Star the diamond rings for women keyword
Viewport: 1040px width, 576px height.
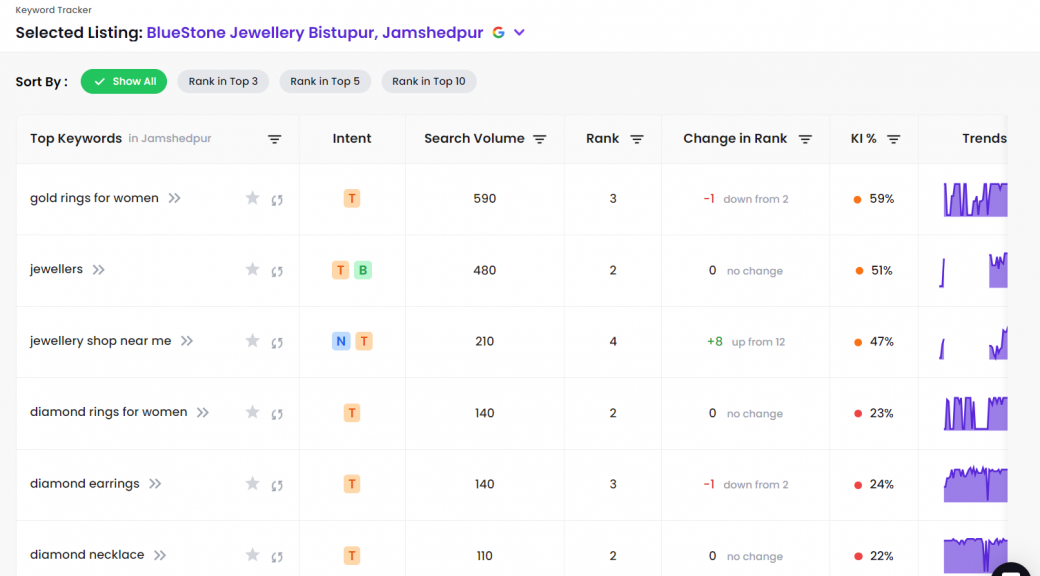[x=252, y=412]
